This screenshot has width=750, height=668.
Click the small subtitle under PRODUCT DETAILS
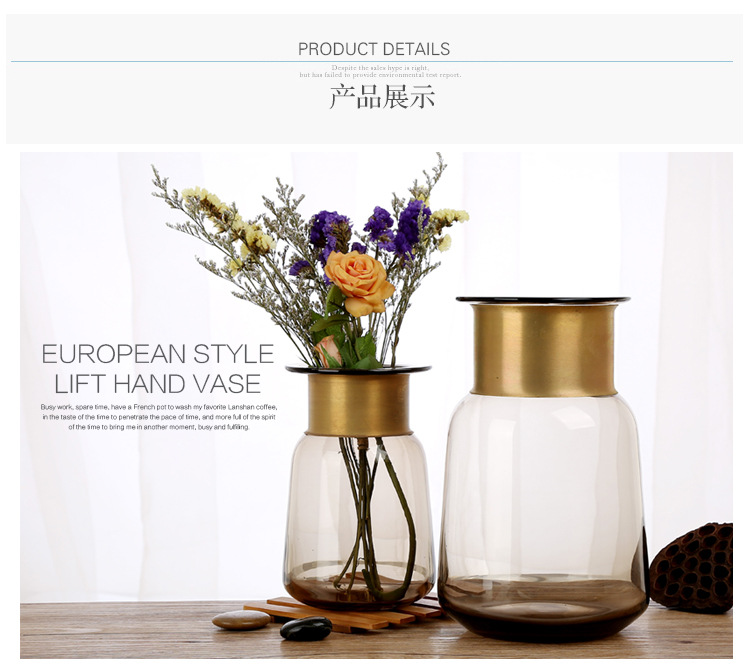(380, 71)
